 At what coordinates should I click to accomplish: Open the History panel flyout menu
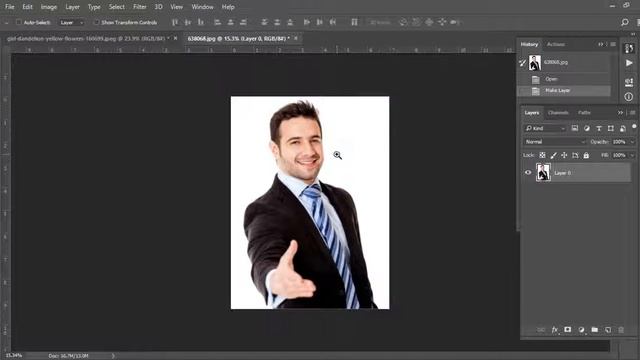tap(613, 44)
